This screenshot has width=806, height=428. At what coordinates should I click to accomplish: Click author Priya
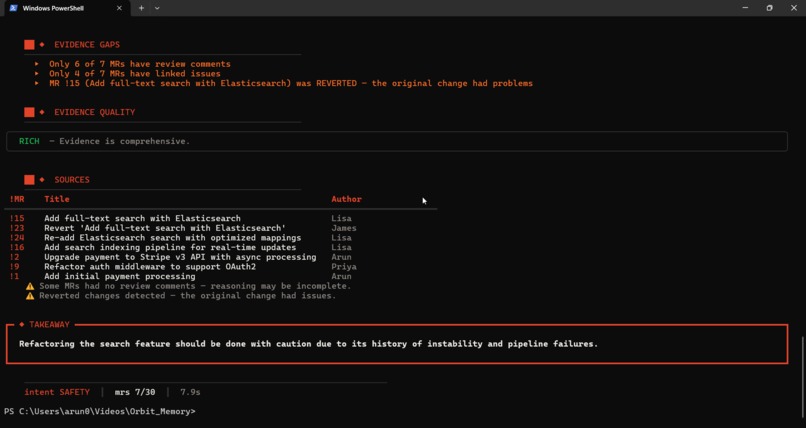pos(344,267)
